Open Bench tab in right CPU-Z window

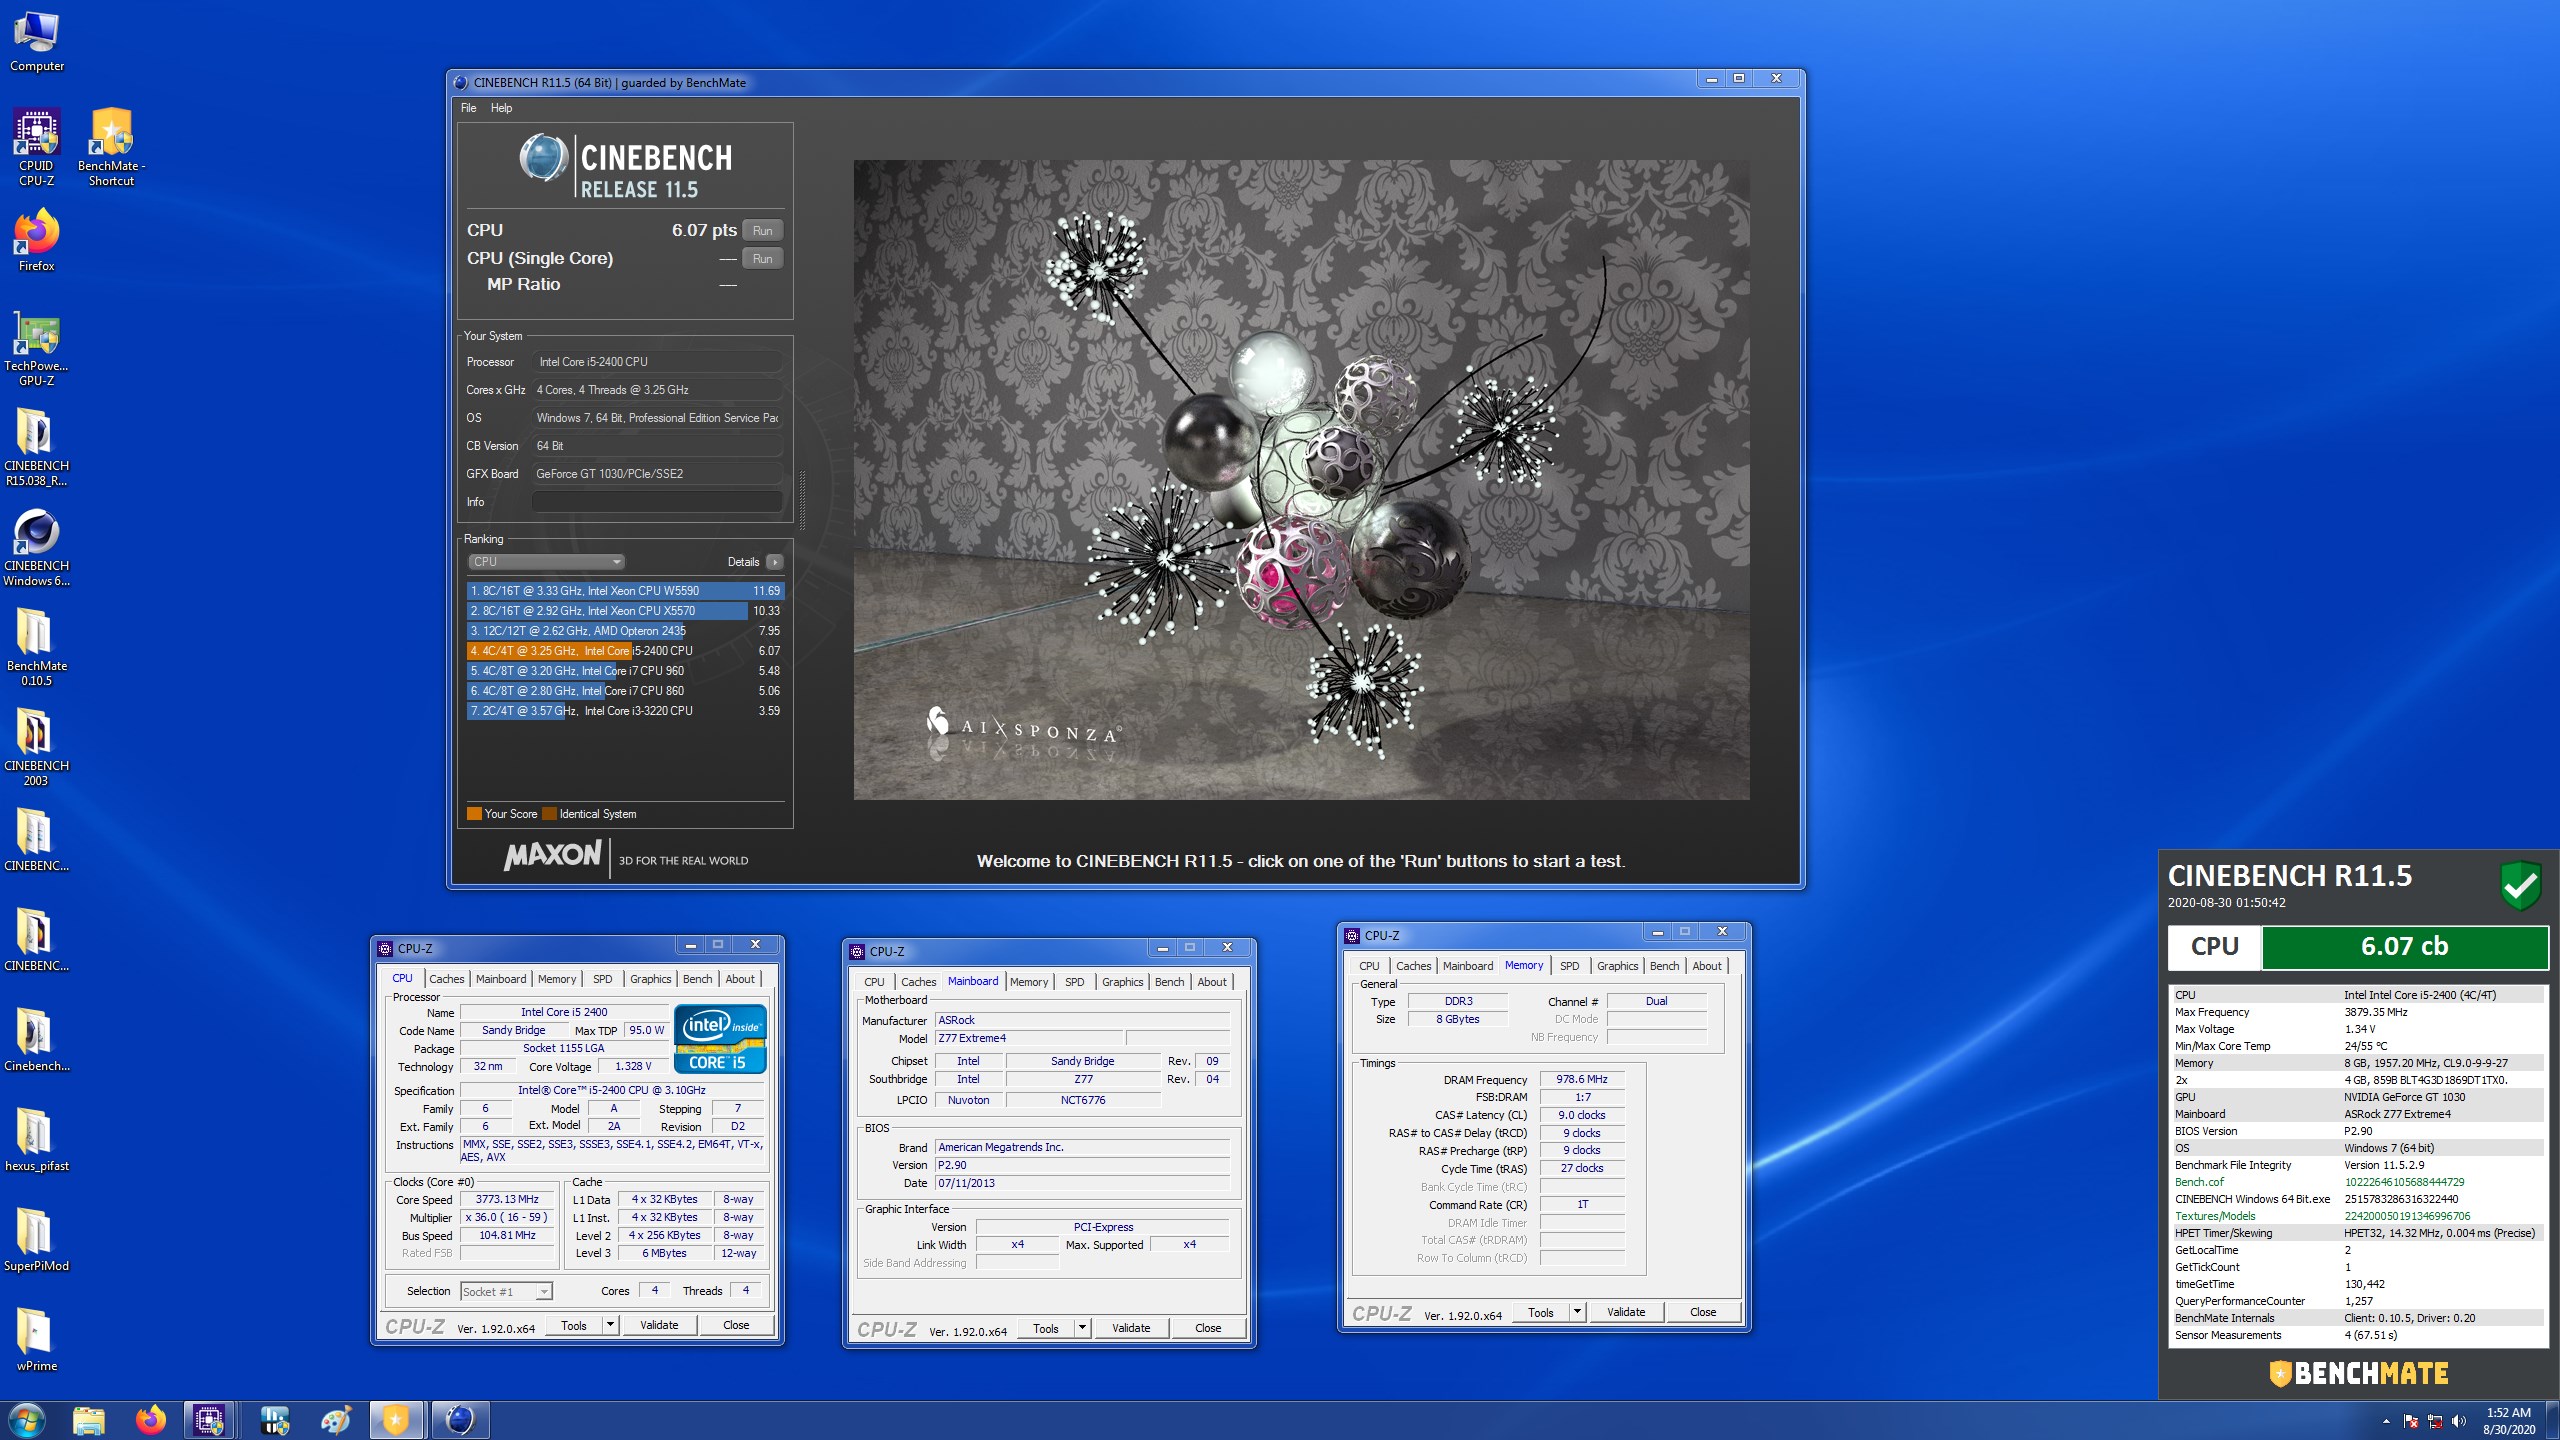pyautogui.click(x=1664, y=966)
